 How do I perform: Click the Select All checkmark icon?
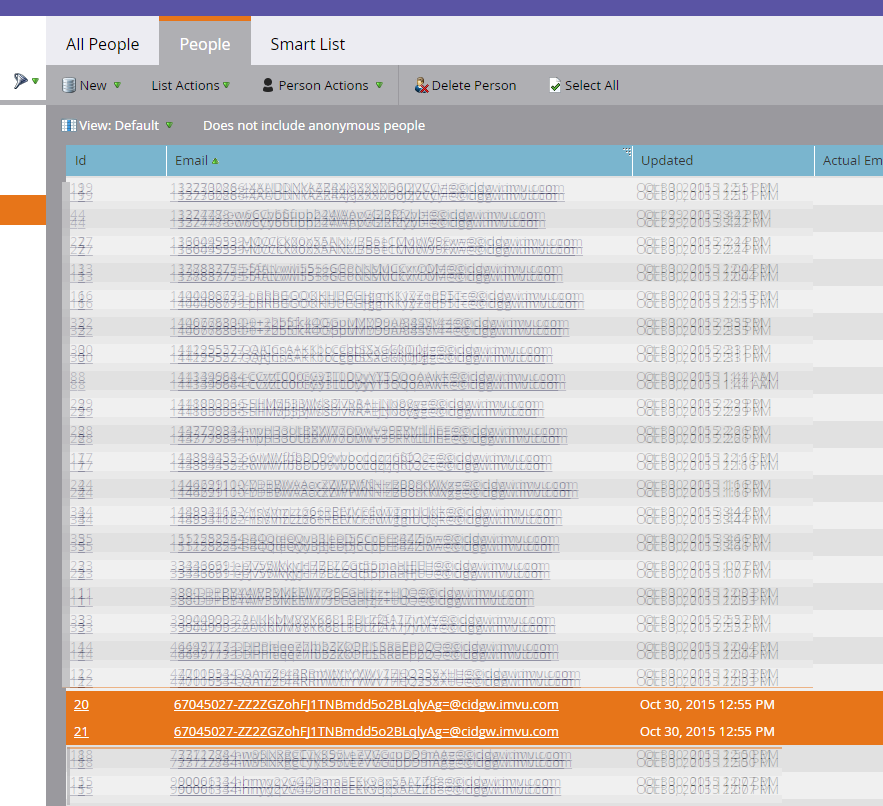tap(555, 86)
